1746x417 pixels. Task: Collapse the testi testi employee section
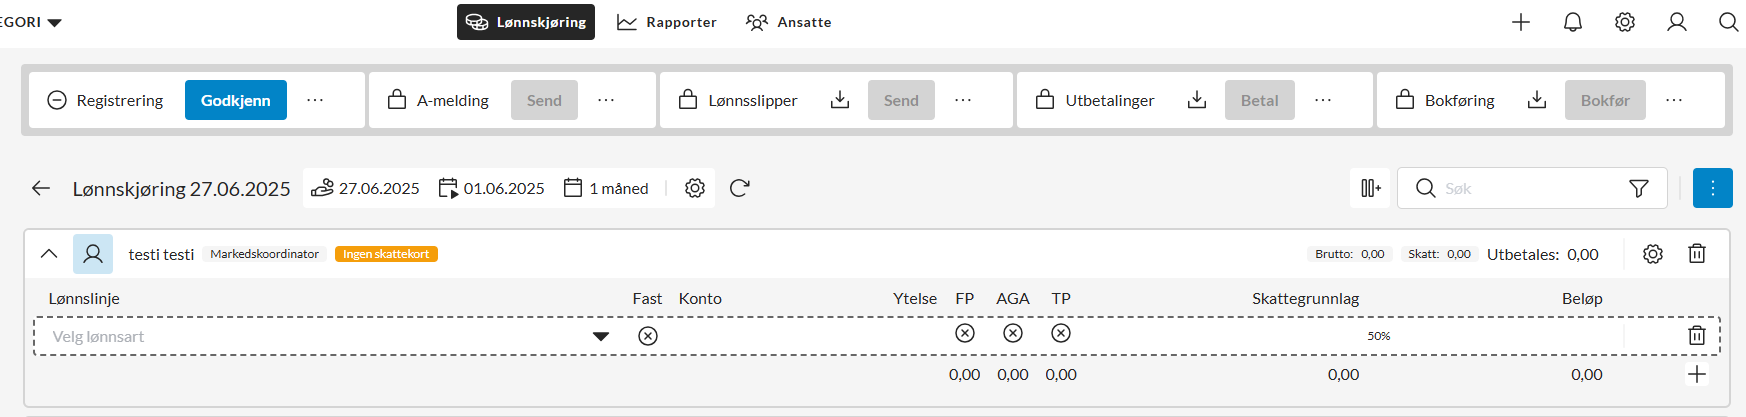pos(49,254)
